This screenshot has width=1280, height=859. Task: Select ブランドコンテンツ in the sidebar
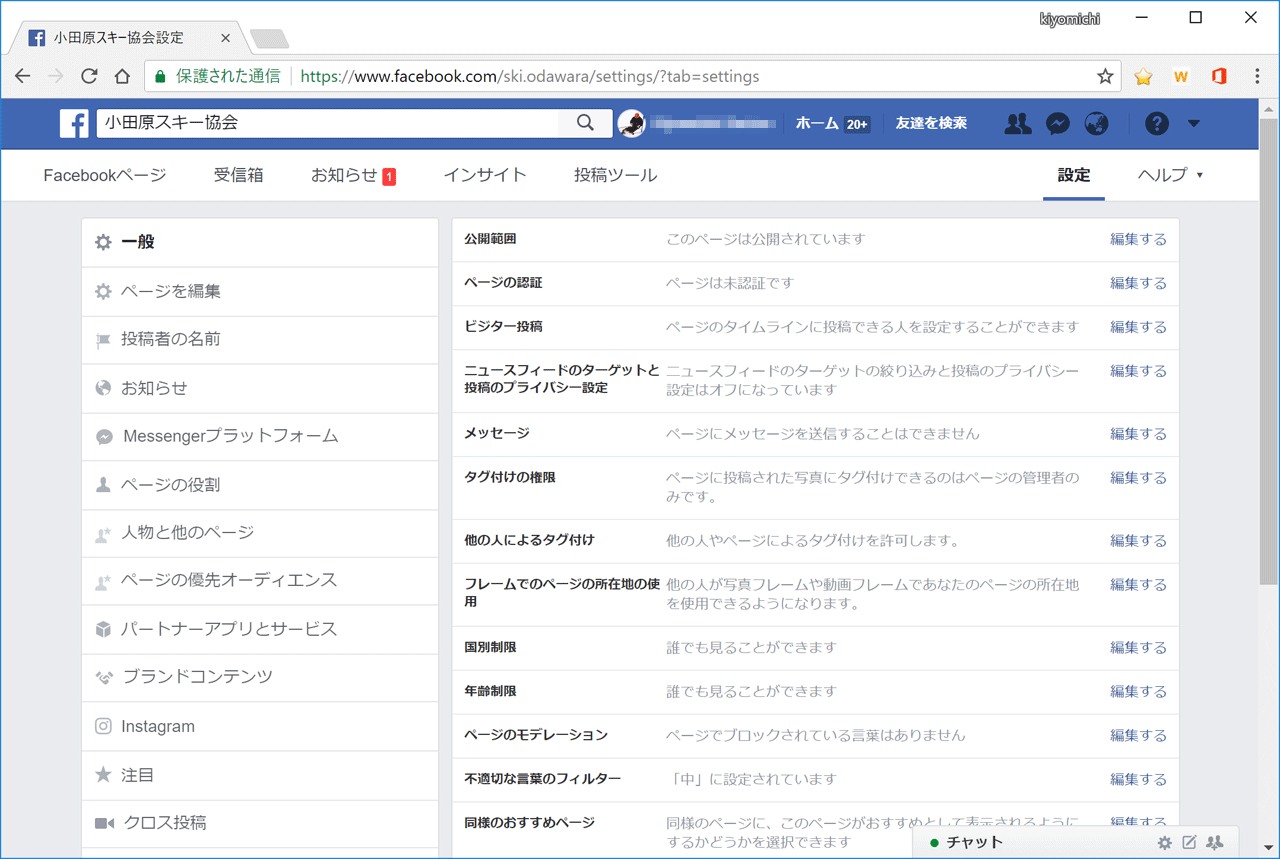tap(260, 677)
